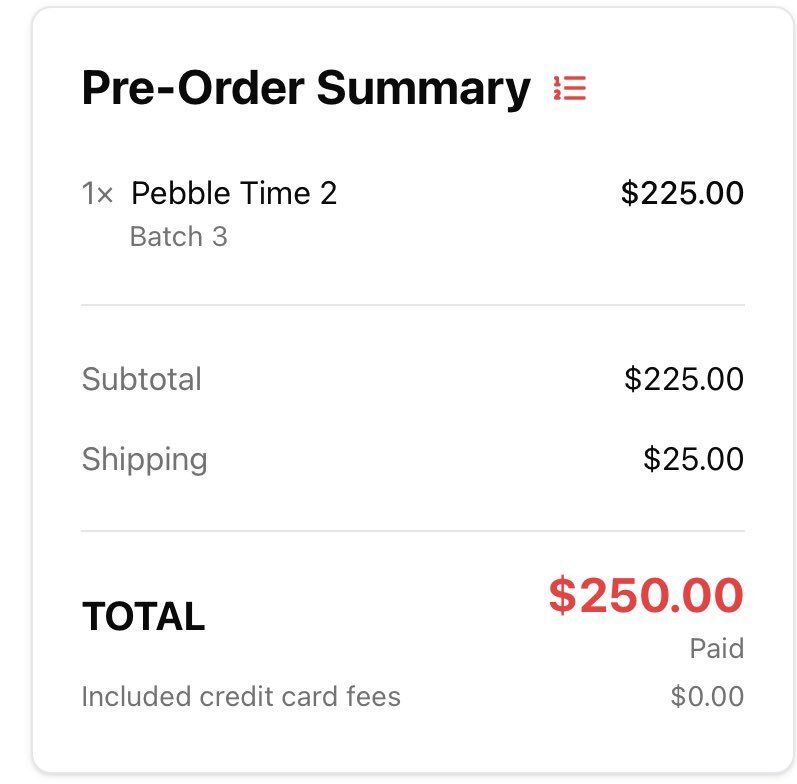Click the Pre-Order Summary heading
This screenshot has height=784, width=797.
tap(305, 89)
